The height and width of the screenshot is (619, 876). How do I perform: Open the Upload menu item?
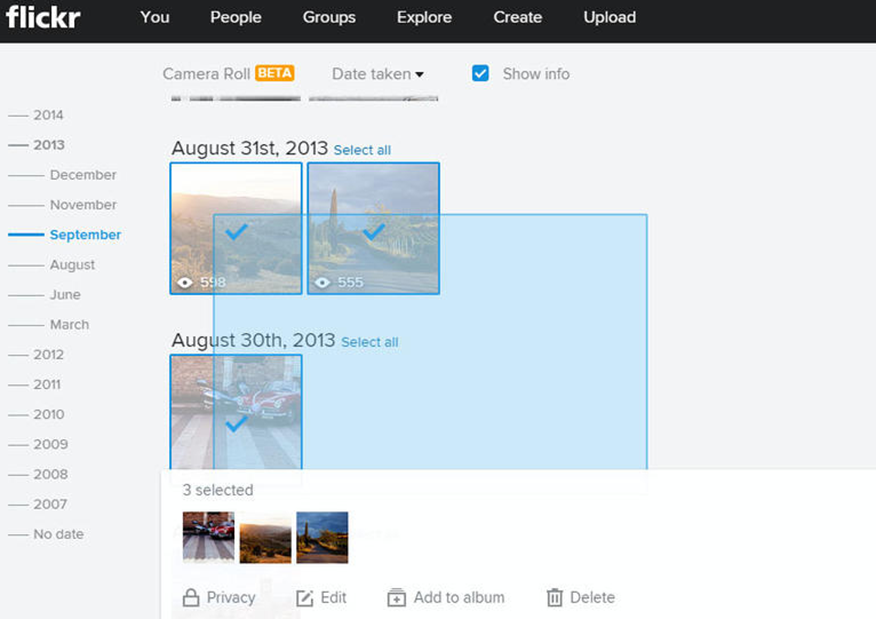[x=610, y=17]
